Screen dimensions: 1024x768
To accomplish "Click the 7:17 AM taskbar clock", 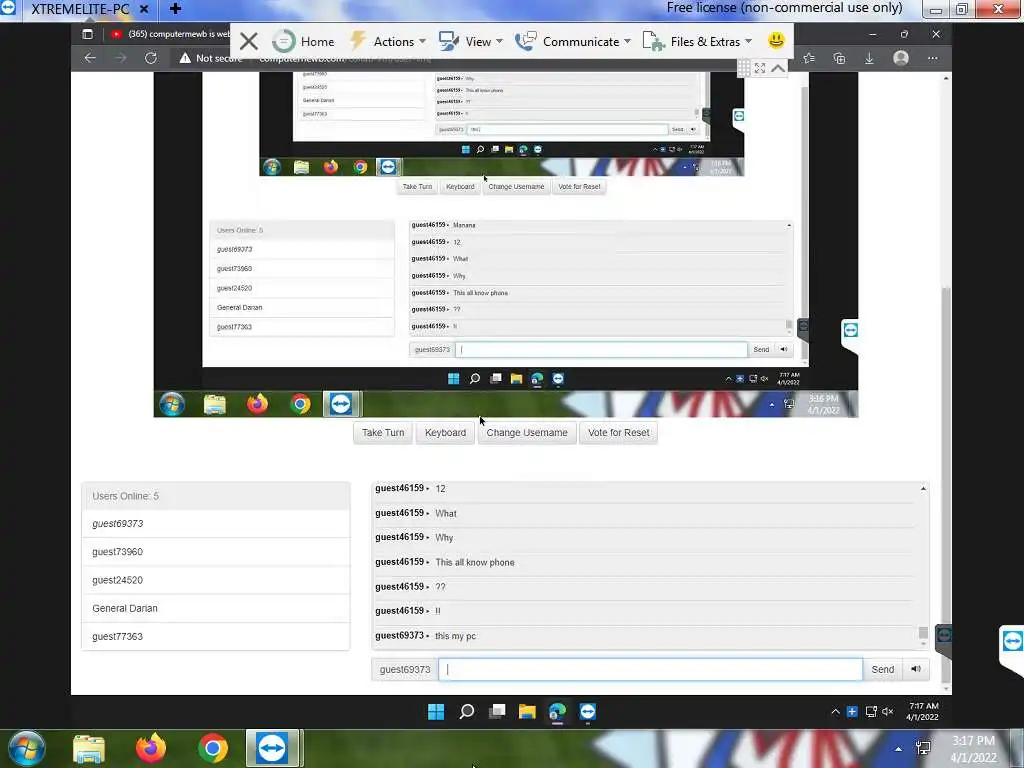I will tap(923, 712).
